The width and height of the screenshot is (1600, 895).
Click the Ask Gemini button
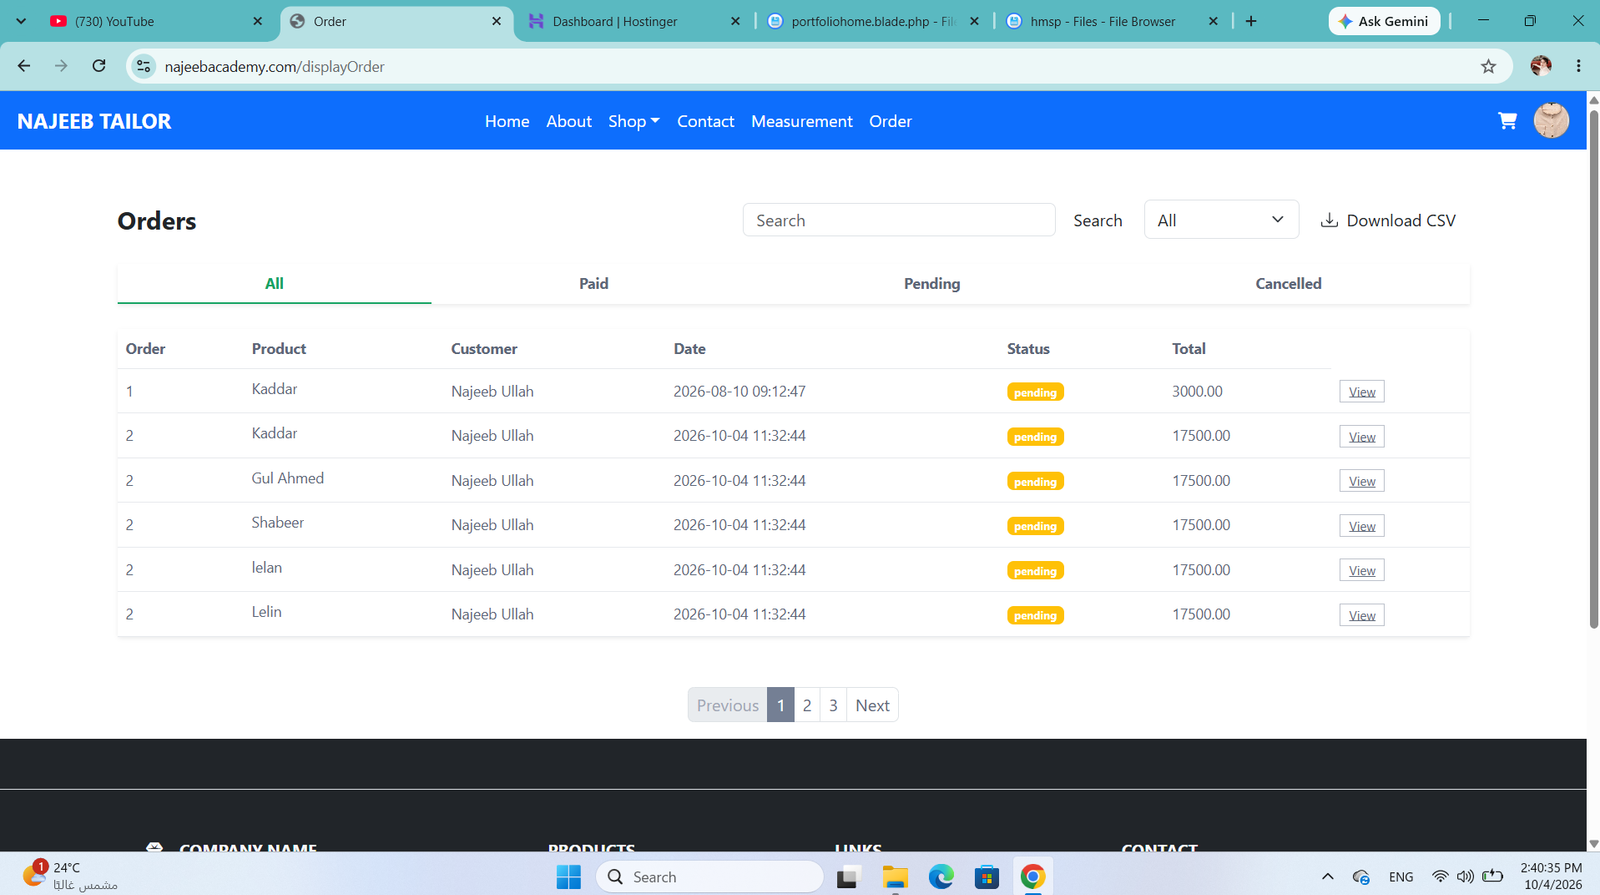click(1385, 21)
